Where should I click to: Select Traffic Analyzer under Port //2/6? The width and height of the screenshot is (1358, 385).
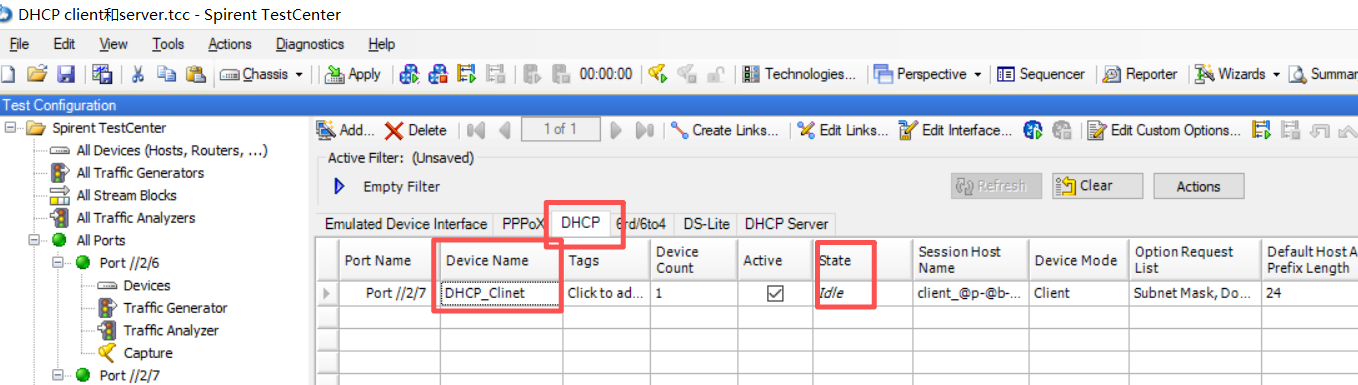click(x=170, y=330)
